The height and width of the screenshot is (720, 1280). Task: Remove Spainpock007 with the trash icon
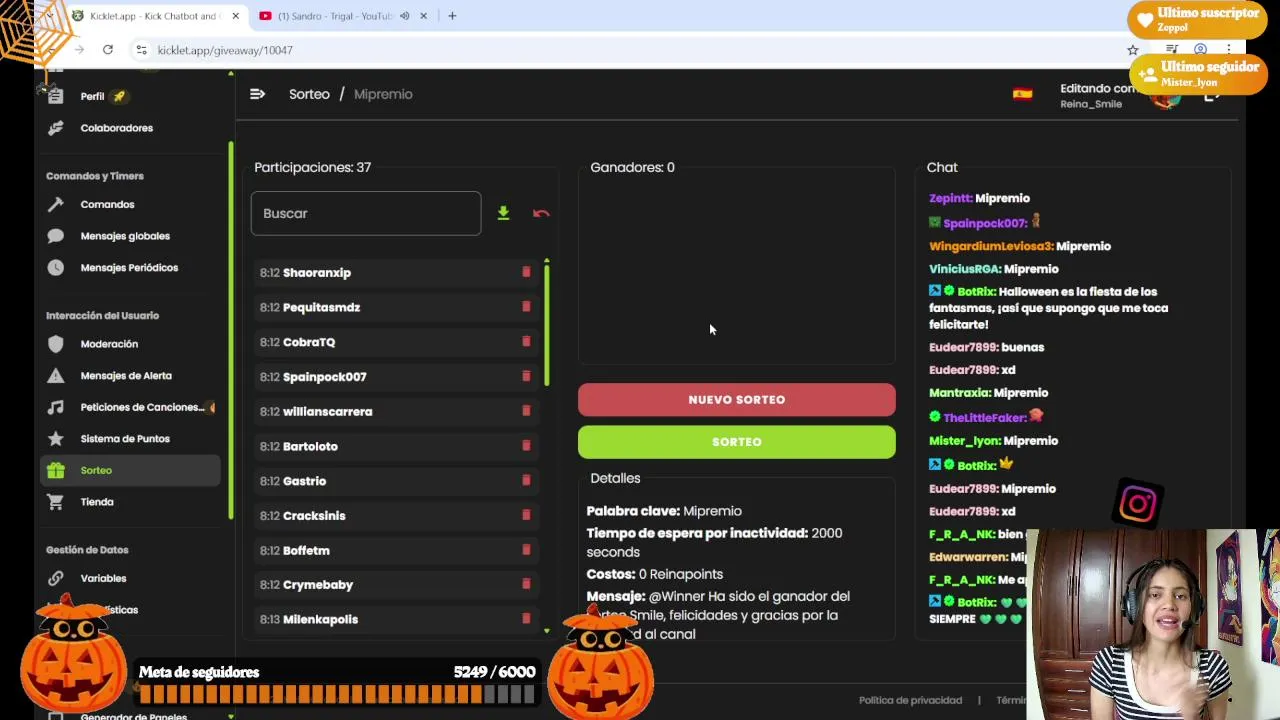pyautogui.click(x=526, y=376)
